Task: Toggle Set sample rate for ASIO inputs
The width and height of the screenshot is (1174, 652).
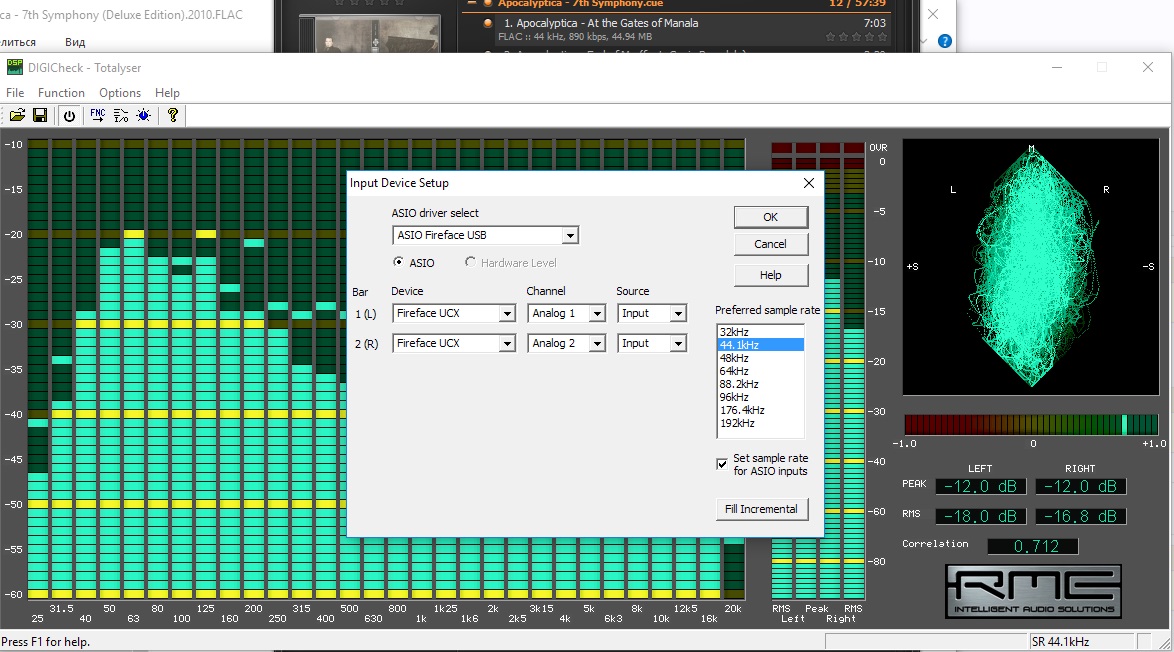Action: click(x=722, y=464)
